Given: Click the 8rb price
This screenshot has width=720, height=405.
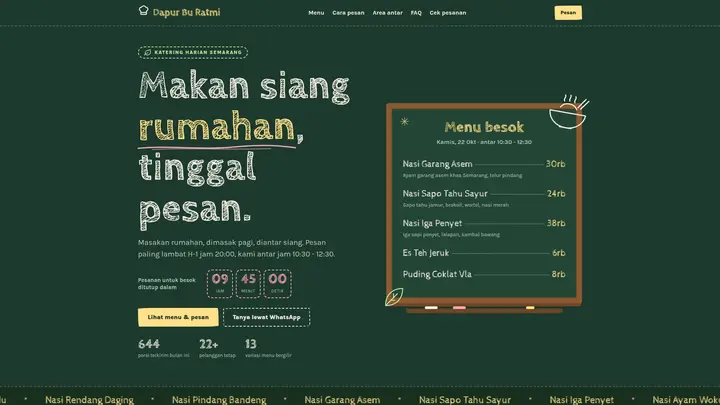Looking at the screenshot, I should pyautogui.click(x=558, y=274).
